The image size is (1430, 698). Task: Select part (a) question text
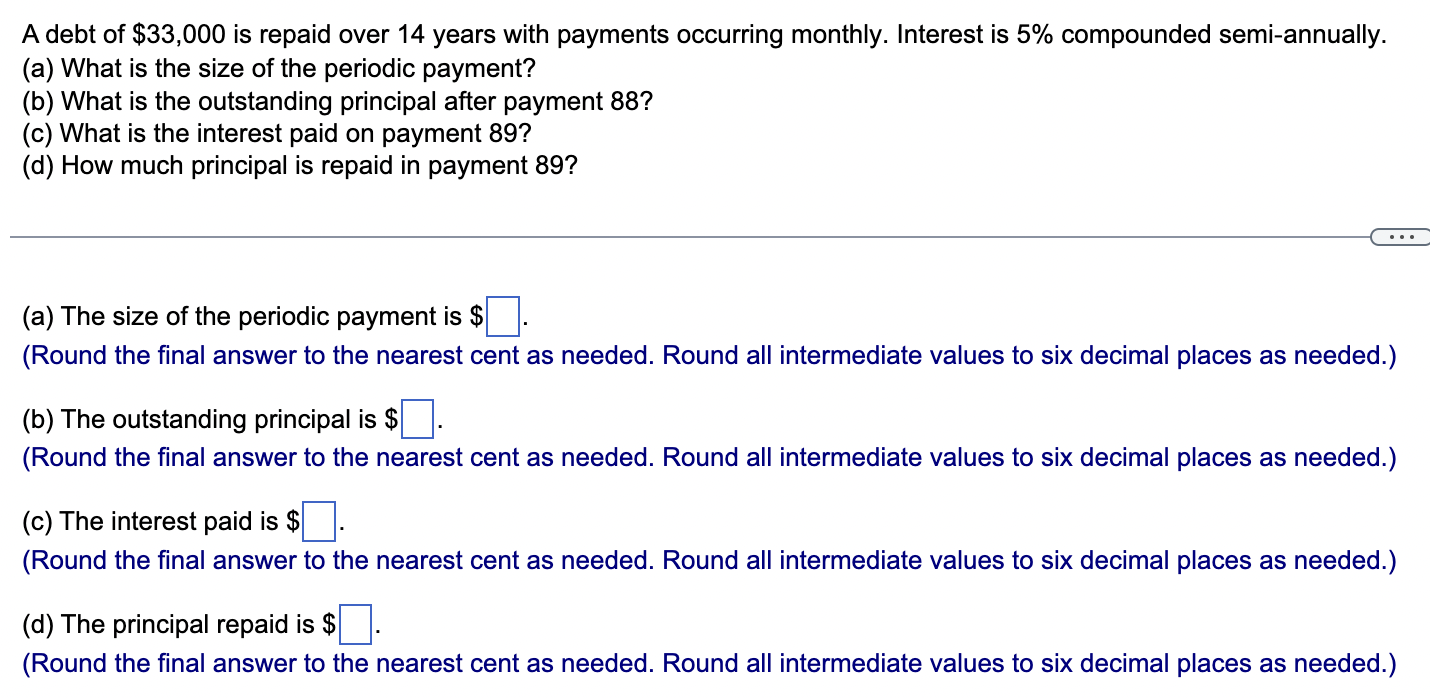coord(278,68)
